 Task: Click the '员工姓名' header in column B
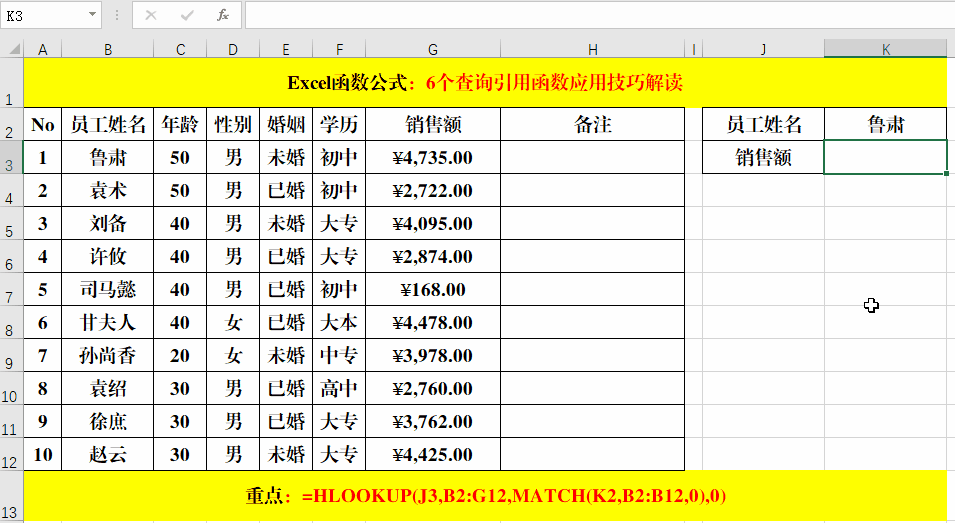click(108, 125)
